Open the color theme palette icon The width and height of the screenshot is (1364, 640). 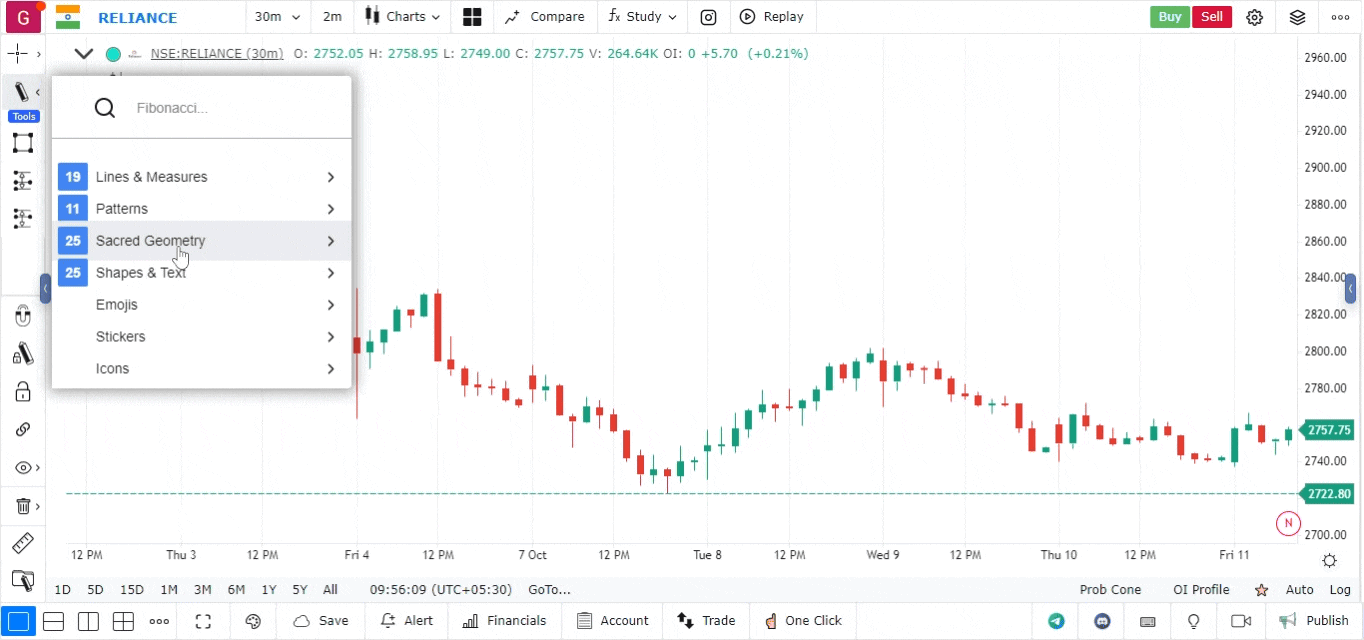pos(253,621)
